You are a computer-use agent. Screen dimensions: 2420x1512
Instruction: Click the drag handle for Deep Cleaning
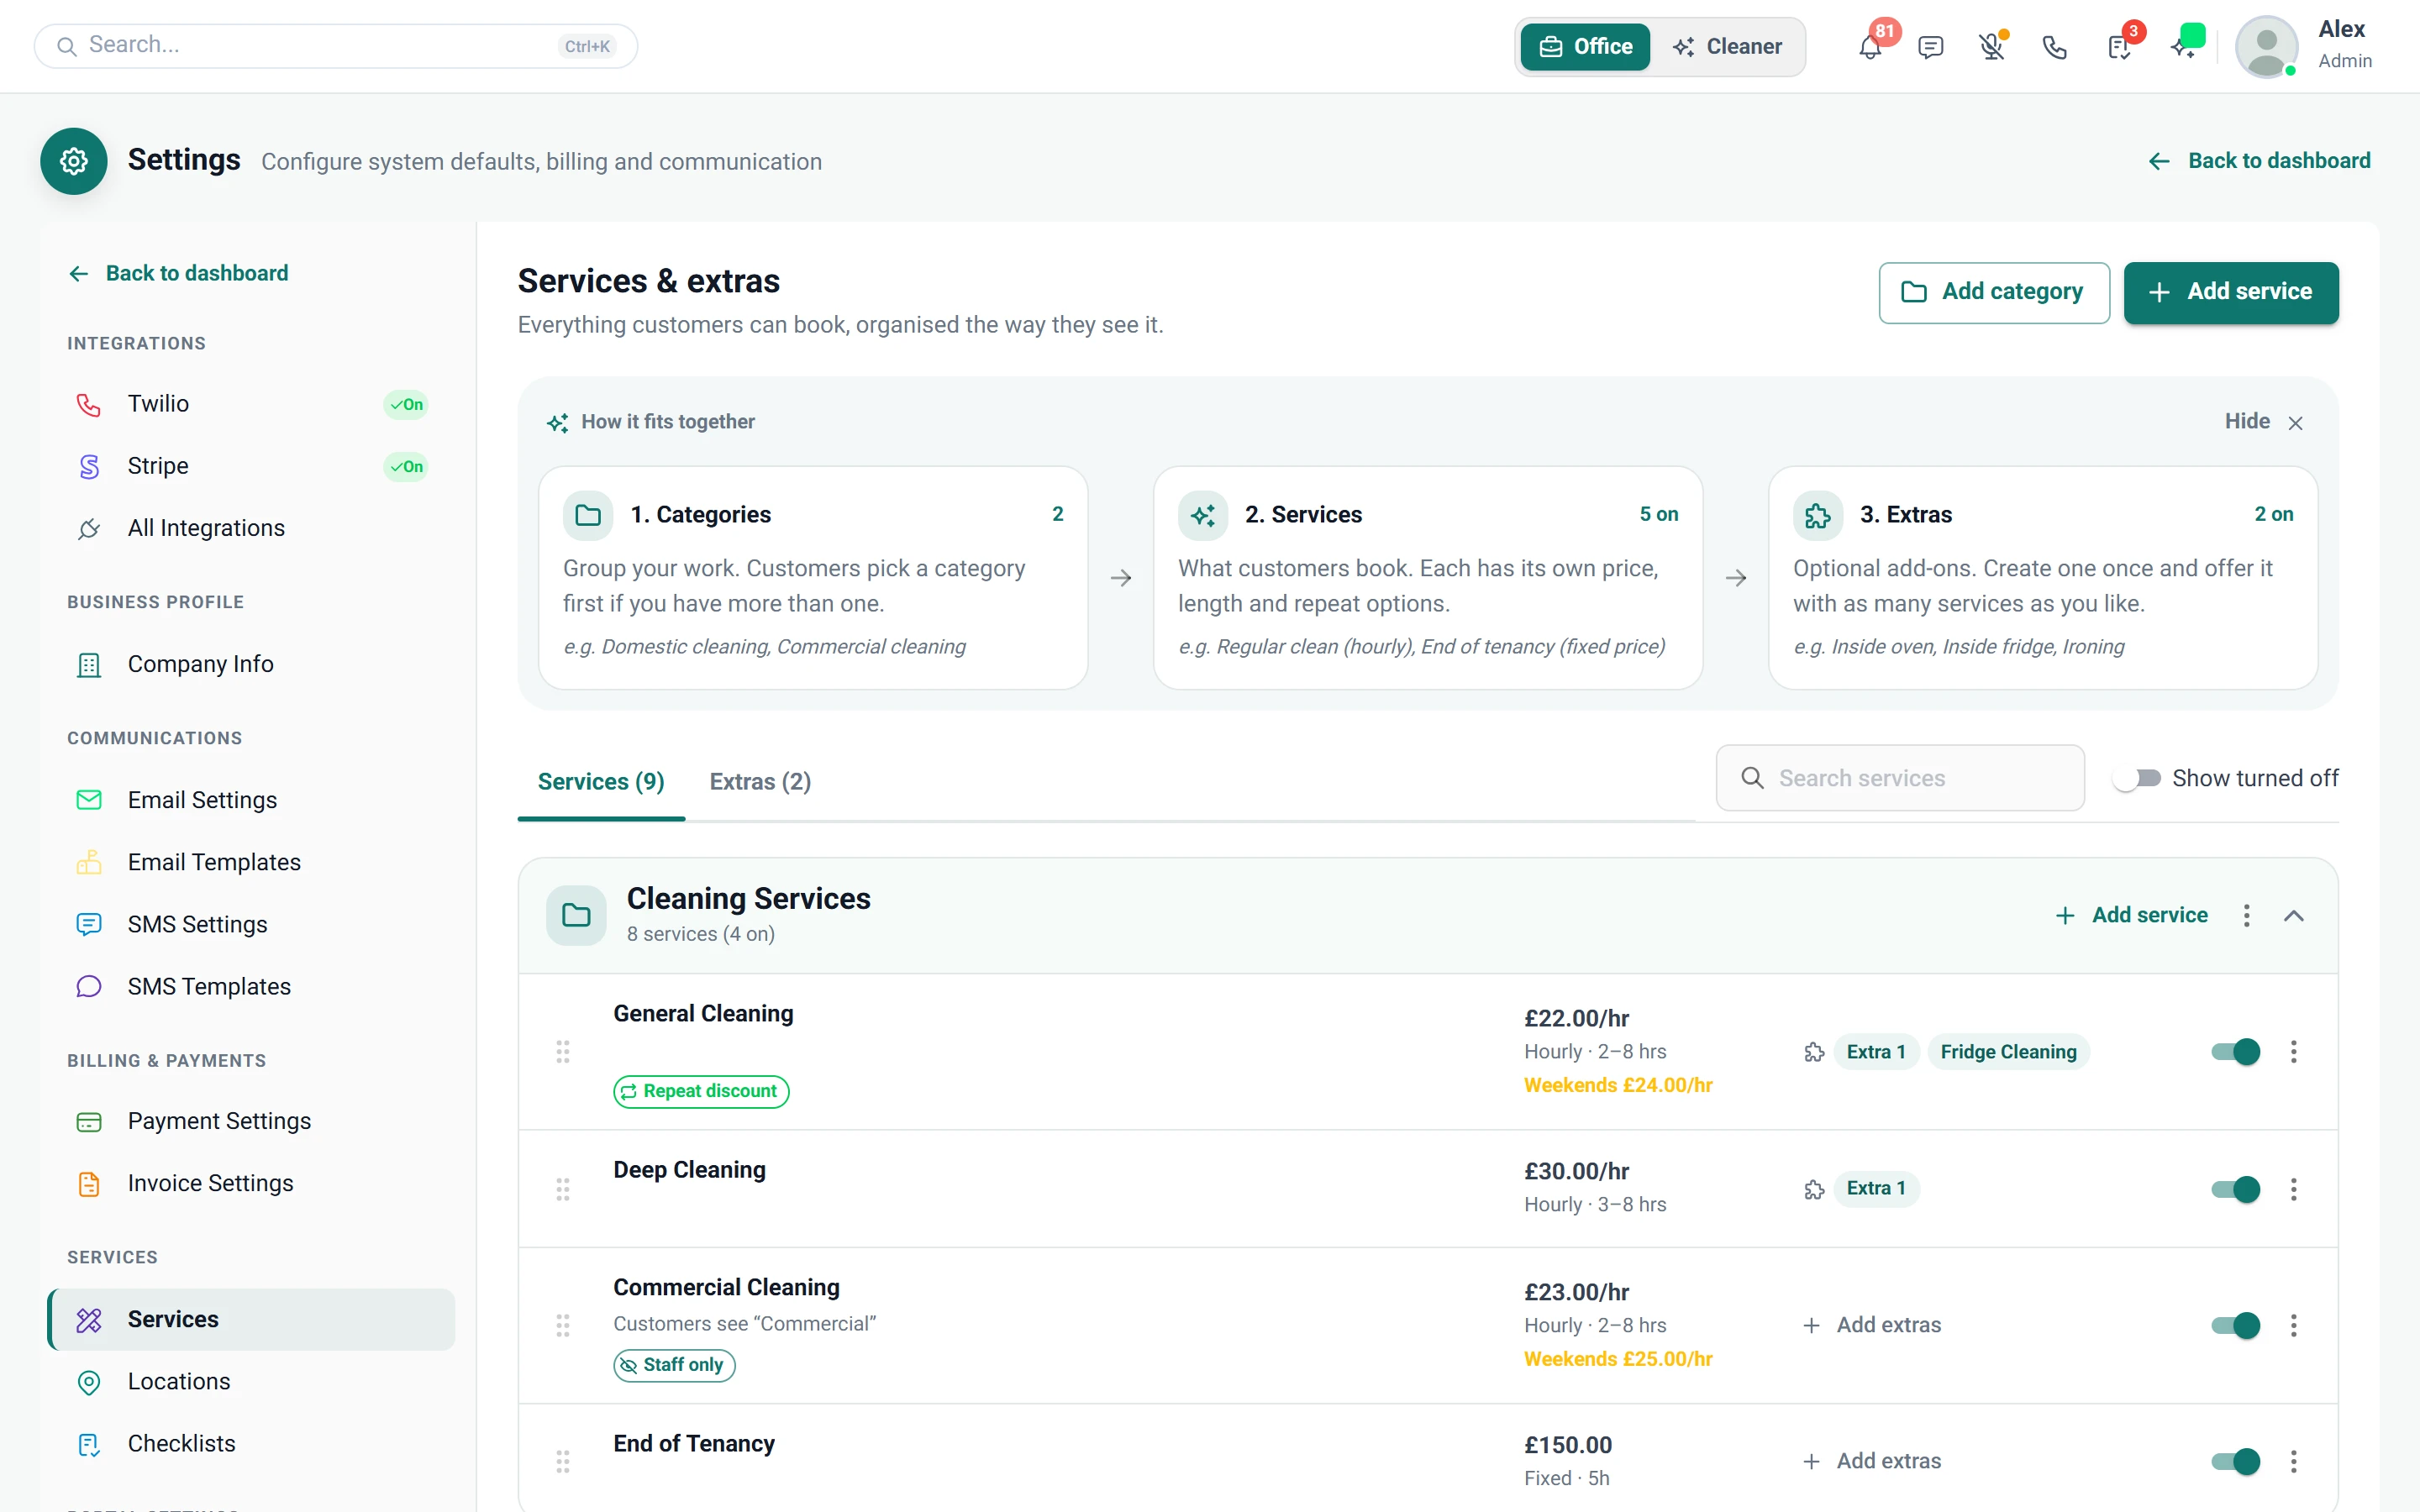tap(563, 1189)
